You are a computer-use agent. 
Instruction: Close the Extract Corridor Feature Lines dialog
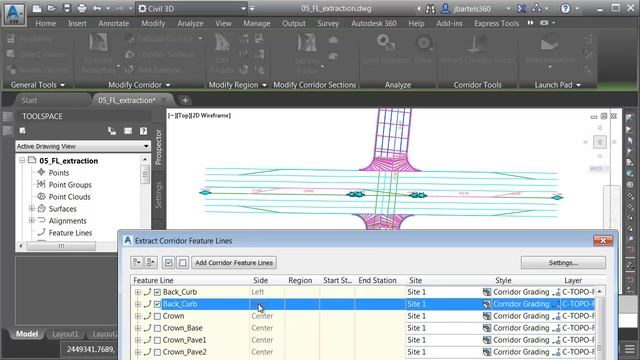coord(603,240)
